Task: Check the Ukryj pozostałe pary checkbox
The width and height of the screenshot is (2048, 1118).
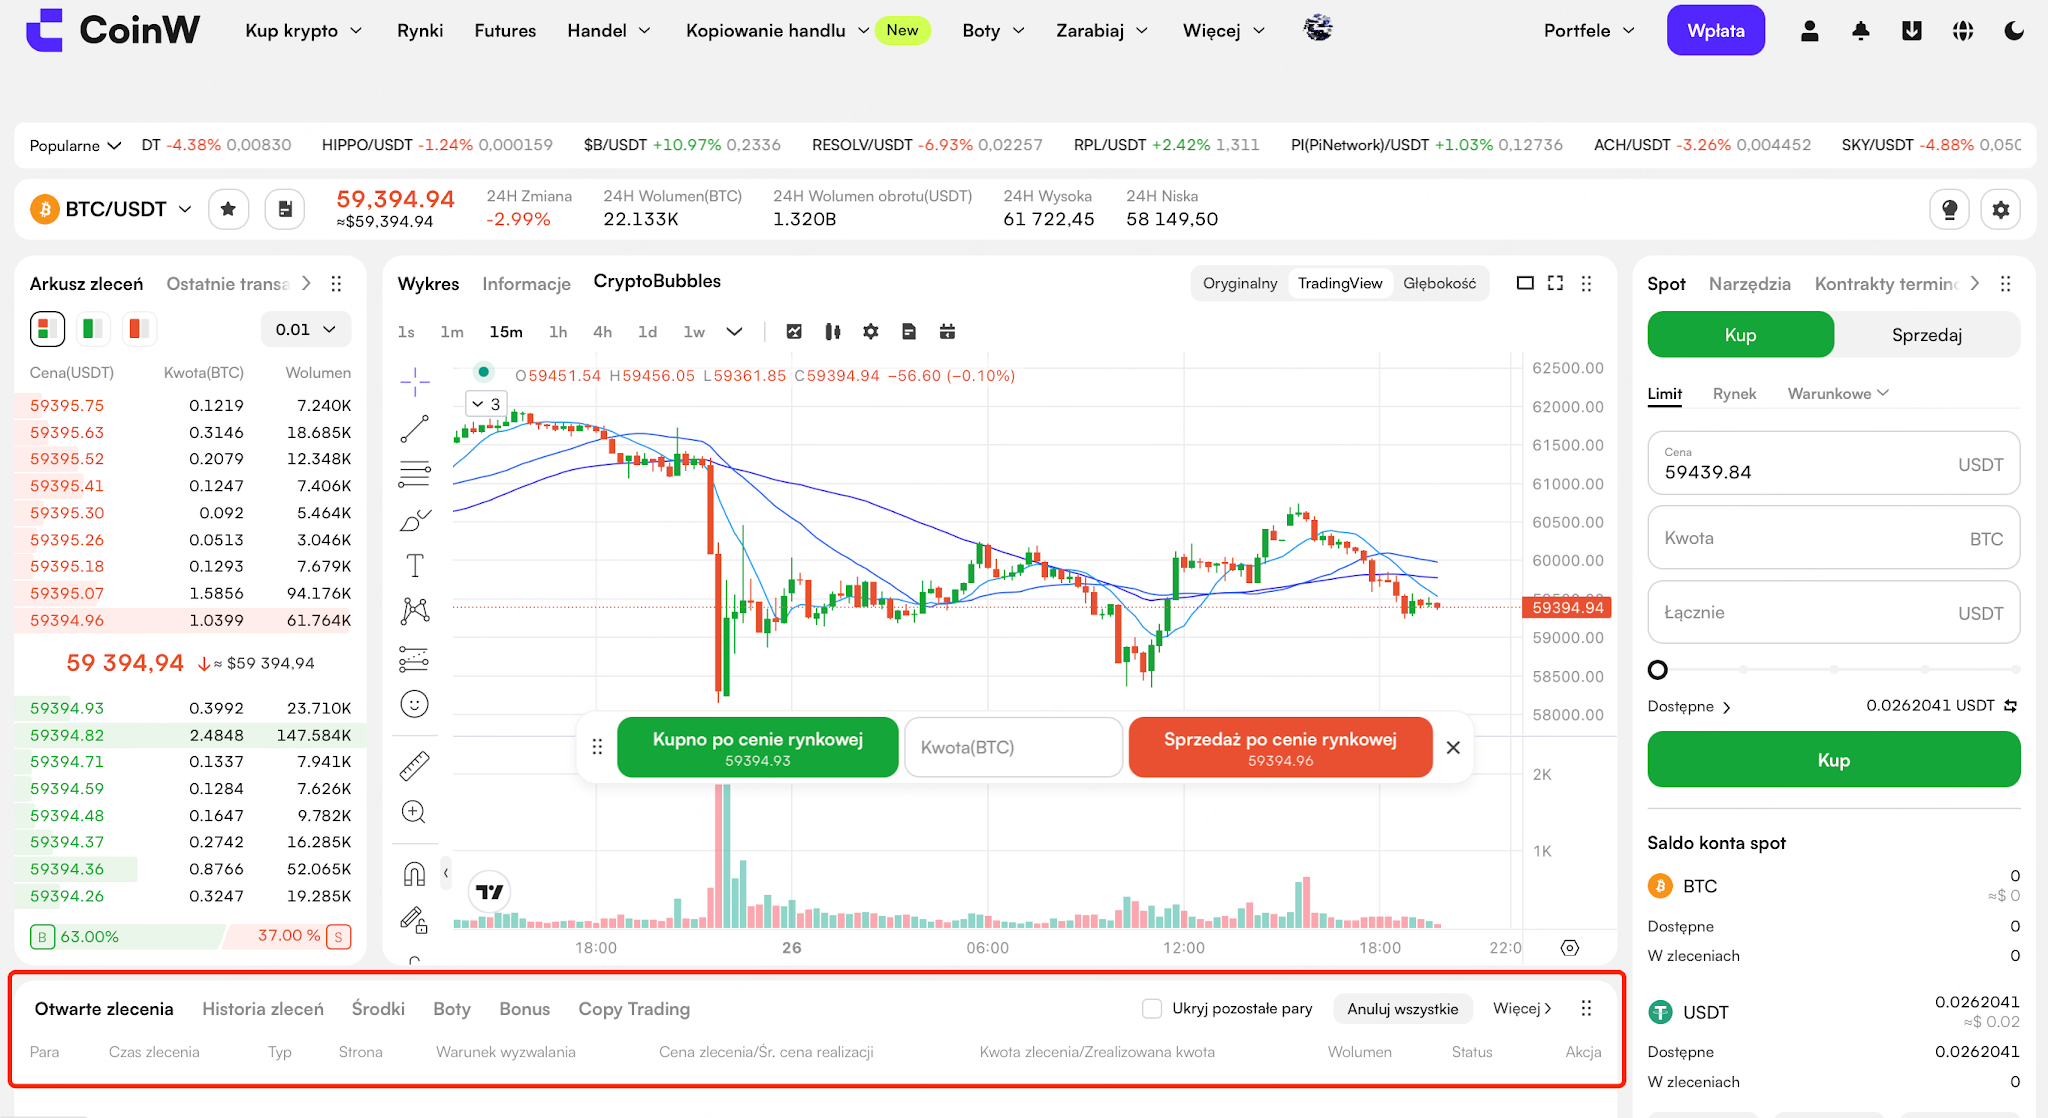Action: (x=1152, y=1008)
